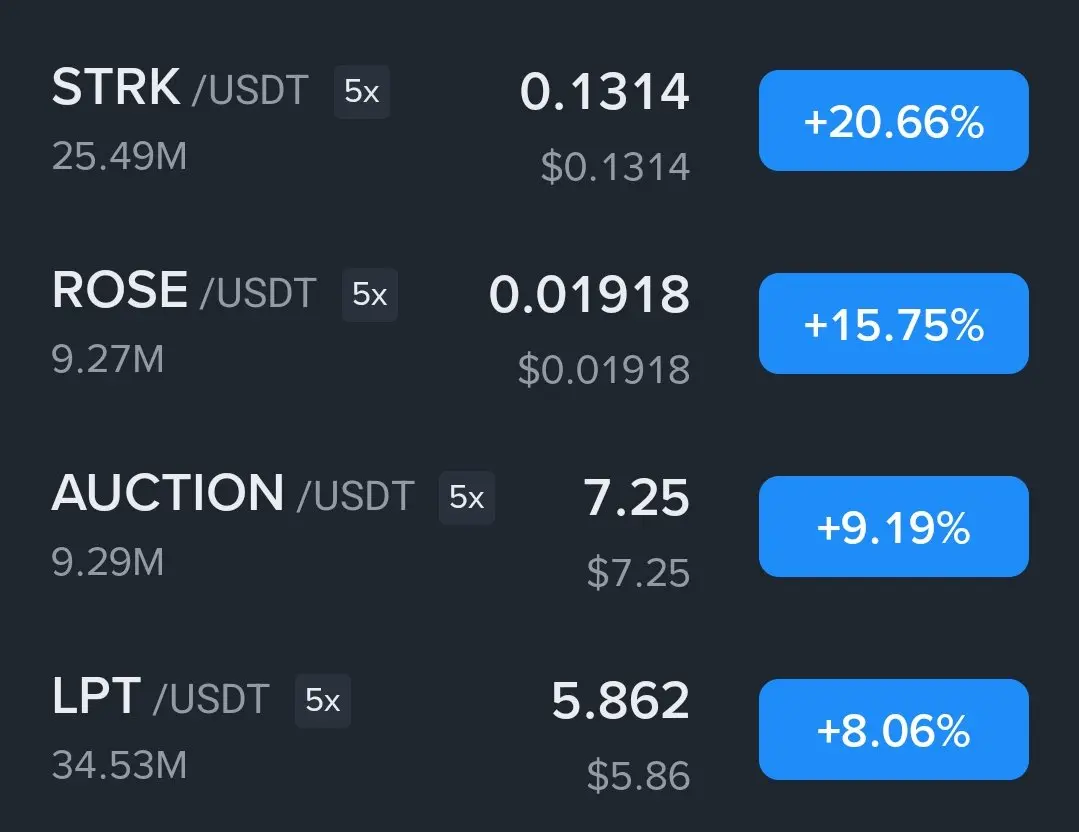The width and height of the screenshot is (1079, 832).
Task: Tap the +20.66% change button
Action: click(x=894, y=120)
